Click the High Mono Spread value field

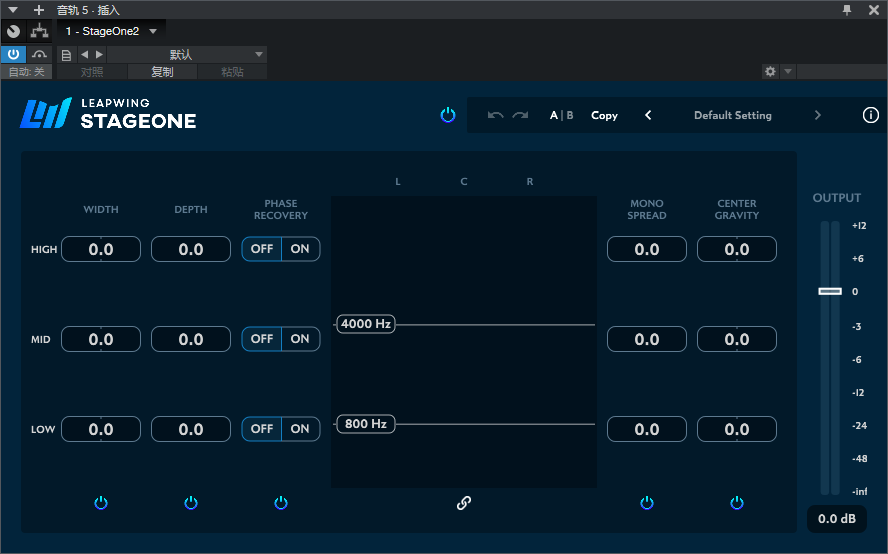pyautogui.click(x=647, y=249)
